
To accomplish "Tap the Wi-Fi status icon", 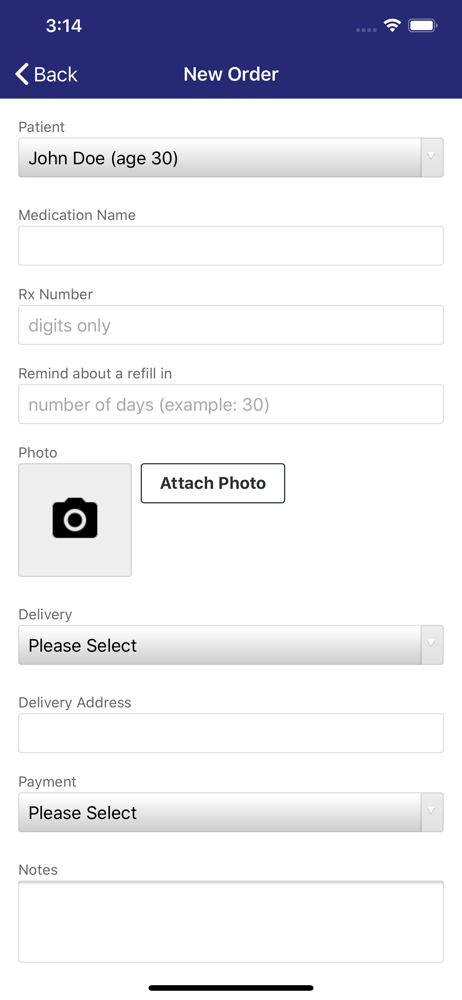I will click(x=392, y=26).
